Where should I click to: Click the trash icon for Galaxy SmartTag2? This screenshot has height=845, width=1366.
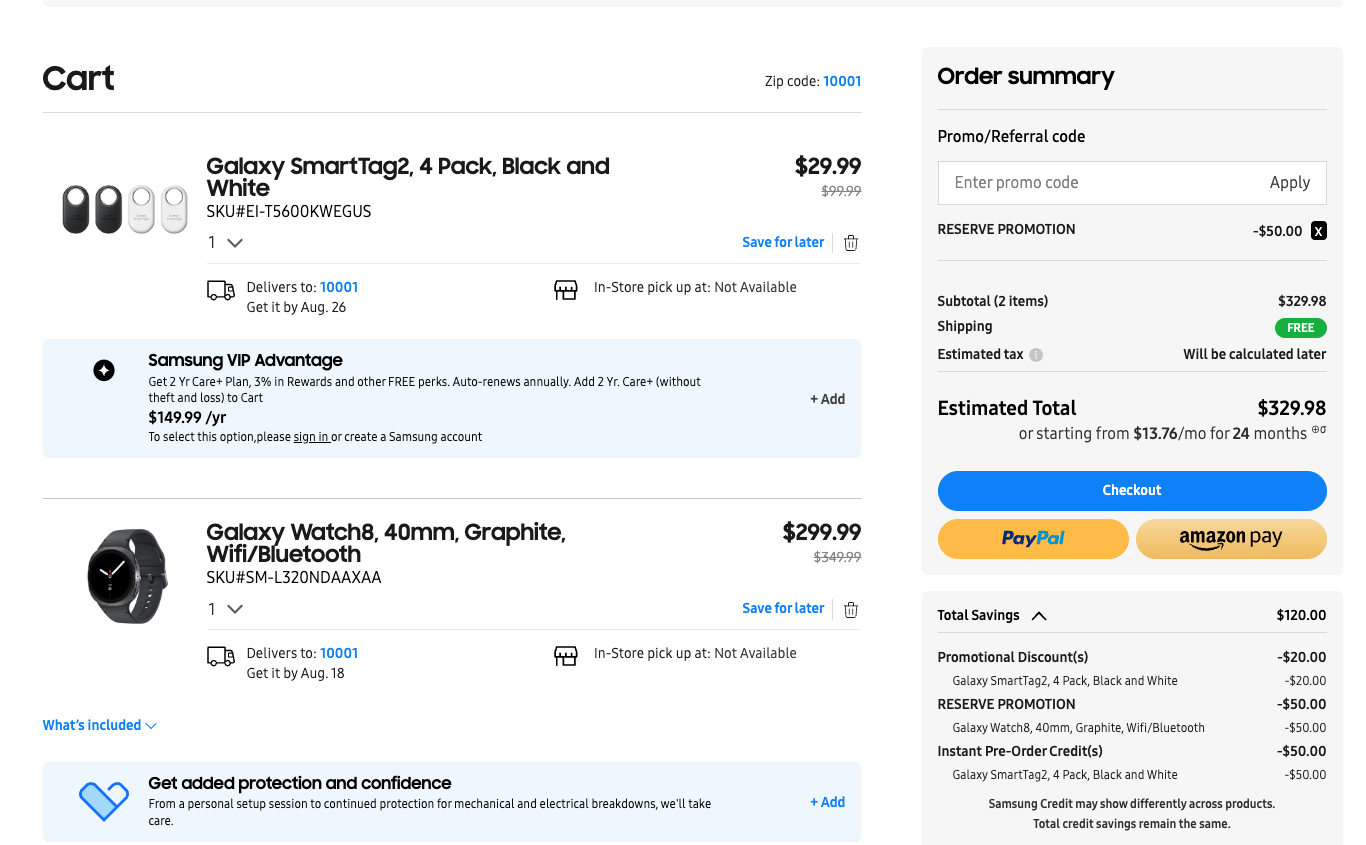point(850,242)
